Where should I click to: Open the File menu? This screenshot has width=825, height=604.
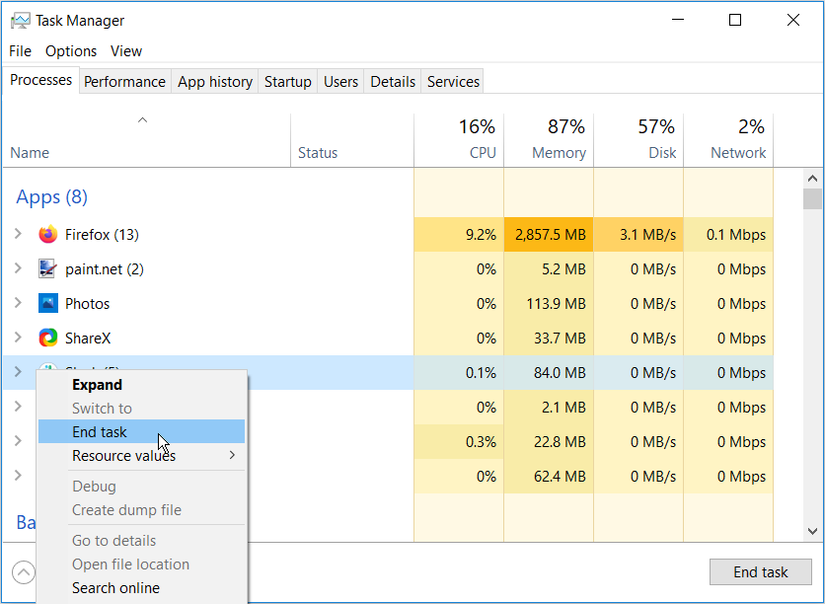click(x=21, y=51)
